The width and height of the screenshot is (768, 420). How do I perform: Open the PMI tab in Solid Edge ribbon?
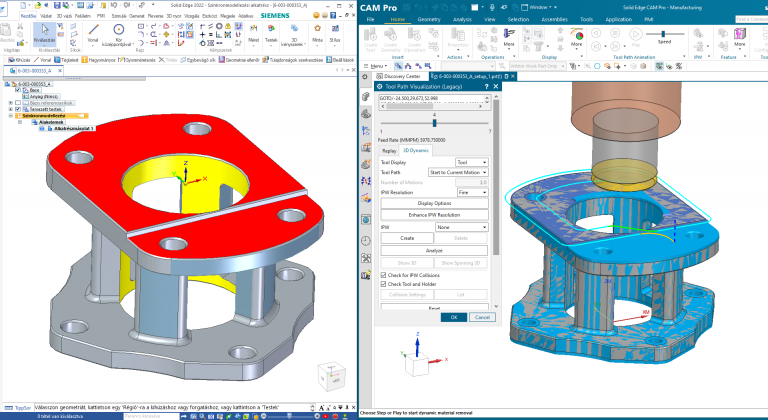point(101,16)
